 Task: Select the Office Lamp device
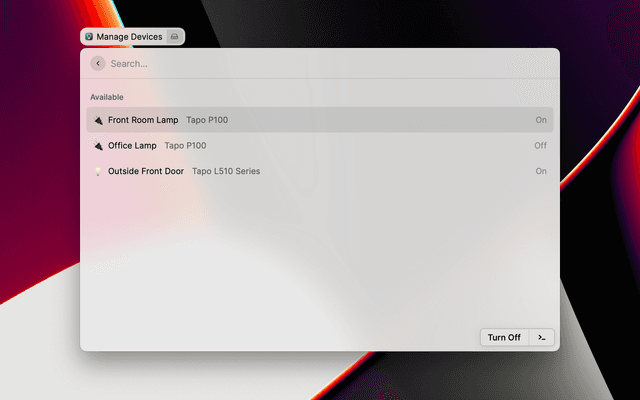point(132,146)
